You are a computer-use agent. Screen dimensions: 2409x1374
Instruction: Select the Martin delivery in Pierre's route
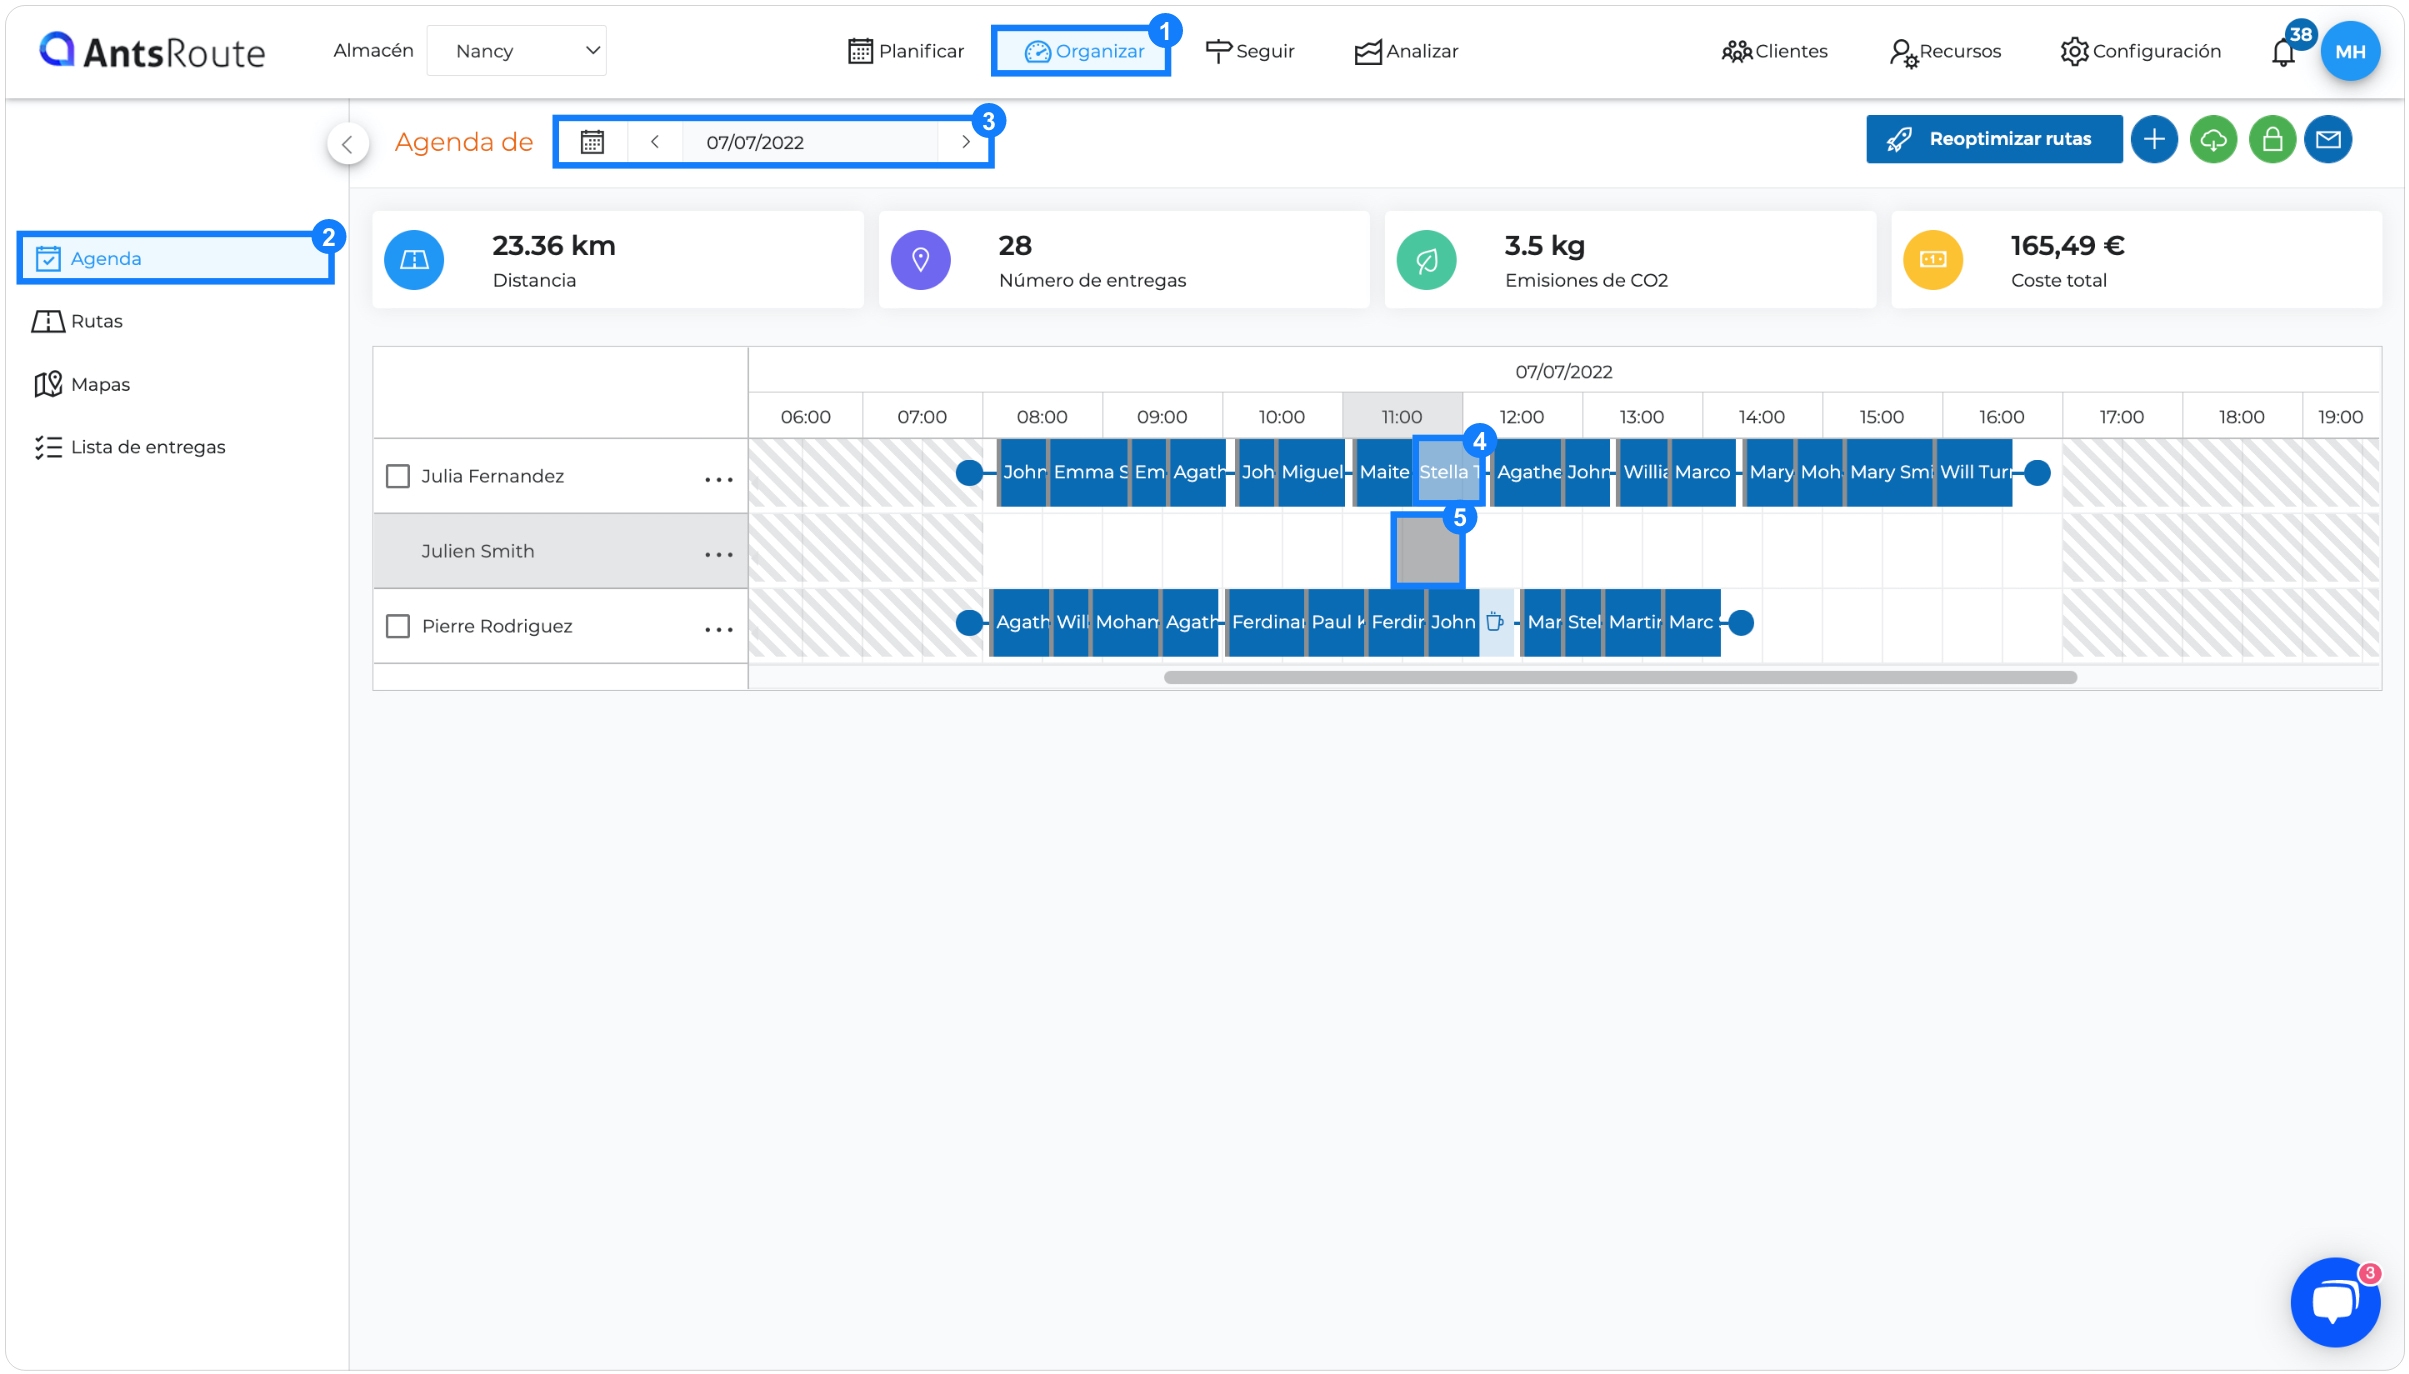pos(1634,622)
